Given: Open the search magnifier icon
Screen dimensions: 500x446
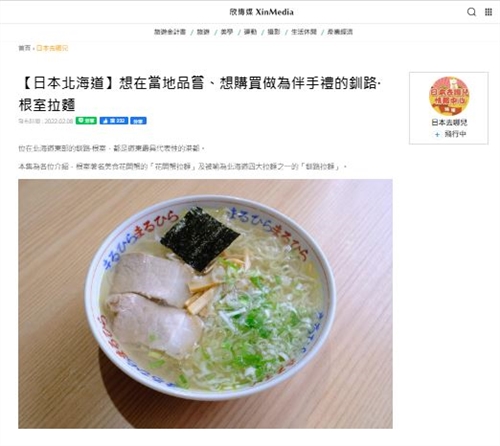Looking at the screenshot, I should pos(471,12).
